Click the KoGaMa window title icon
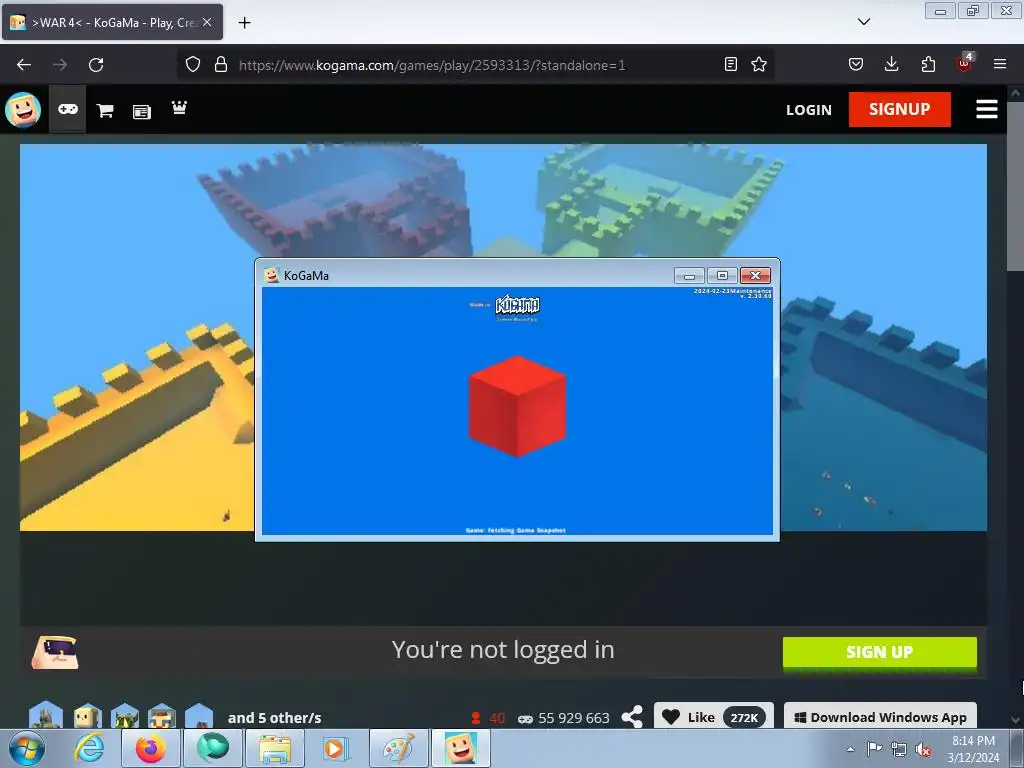 pyautogui.click(x=271, y=275)
